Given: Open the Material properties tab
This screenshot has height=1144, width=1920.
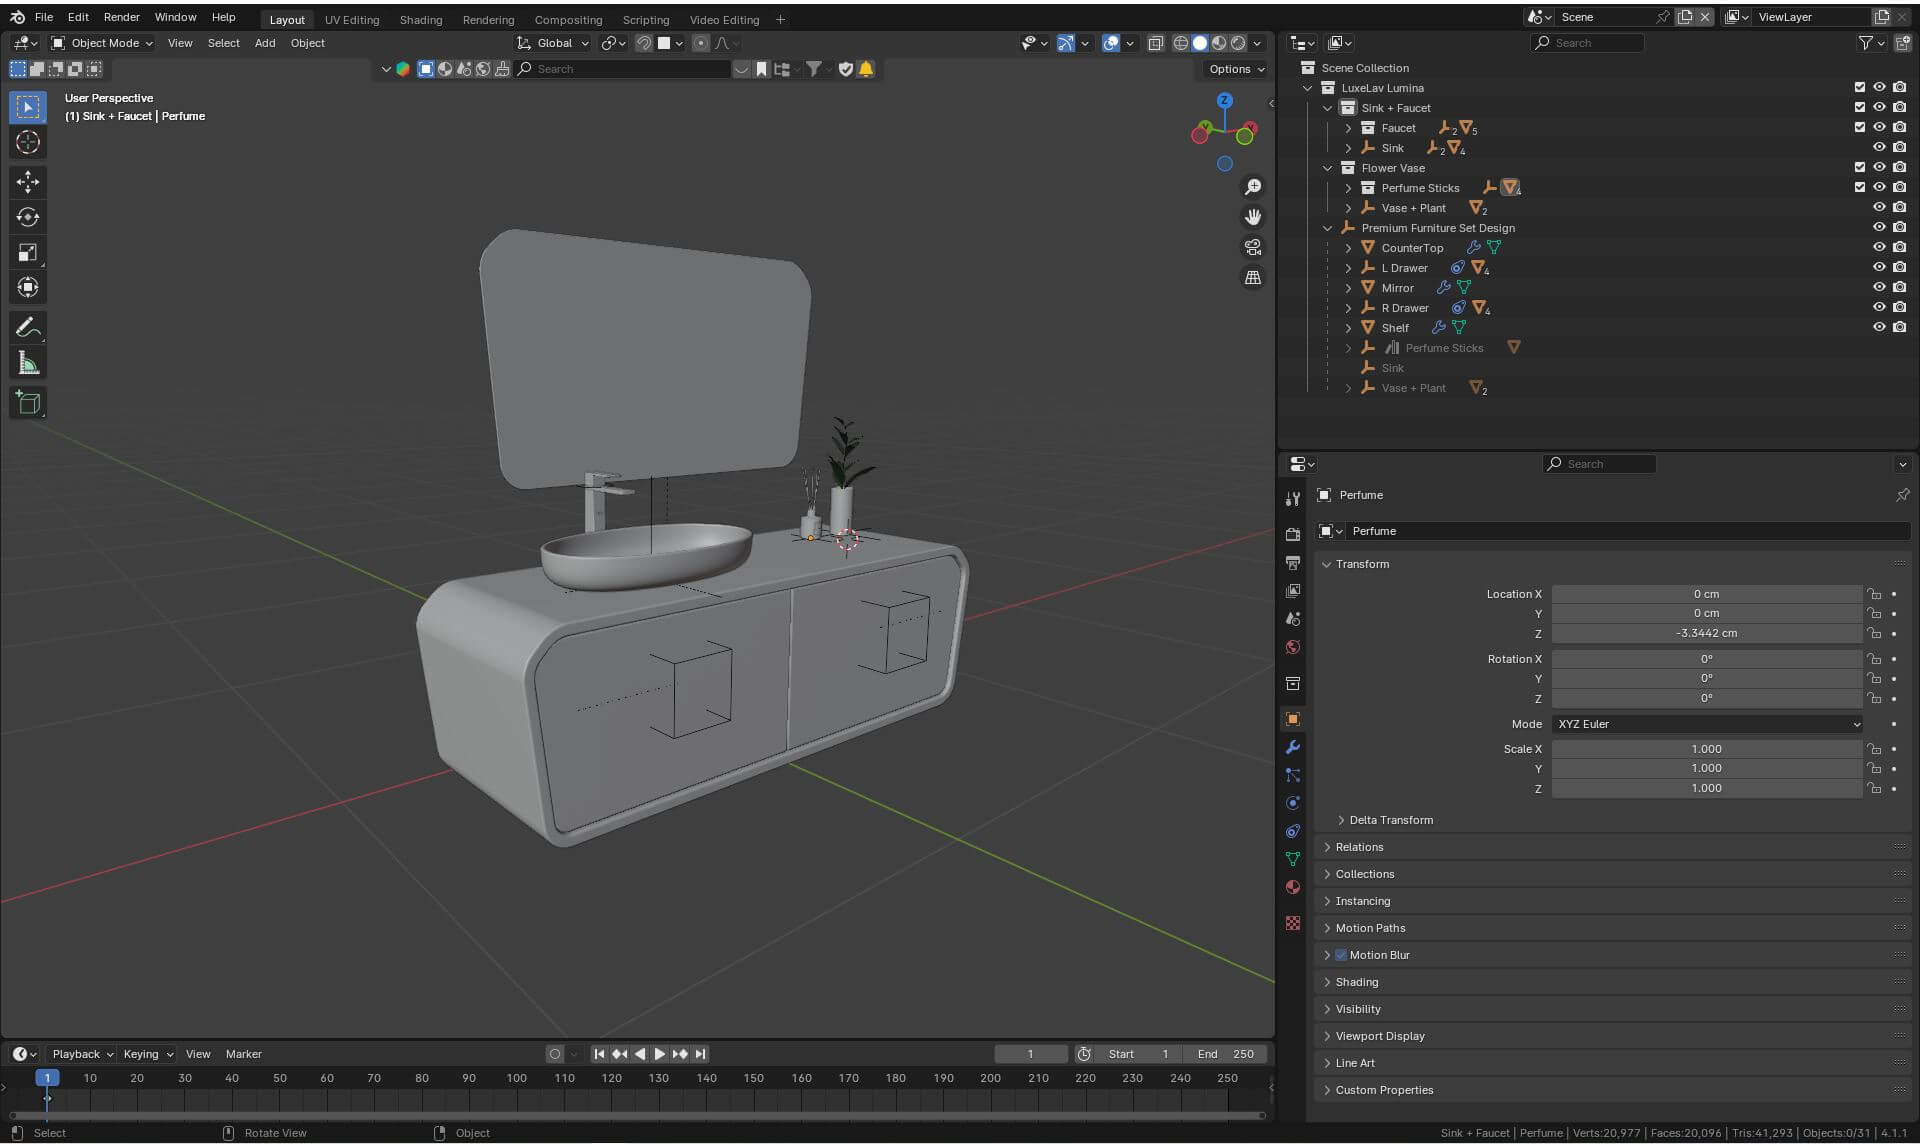Looking at the screenshot, I should pos(1293,887).
